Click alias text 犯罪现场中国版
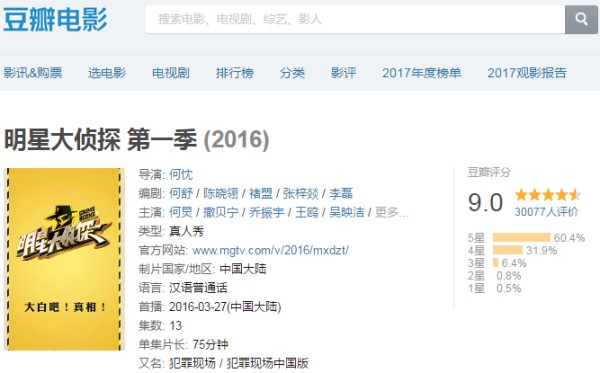This screenshot has width=600, height=373. point(267,363)
